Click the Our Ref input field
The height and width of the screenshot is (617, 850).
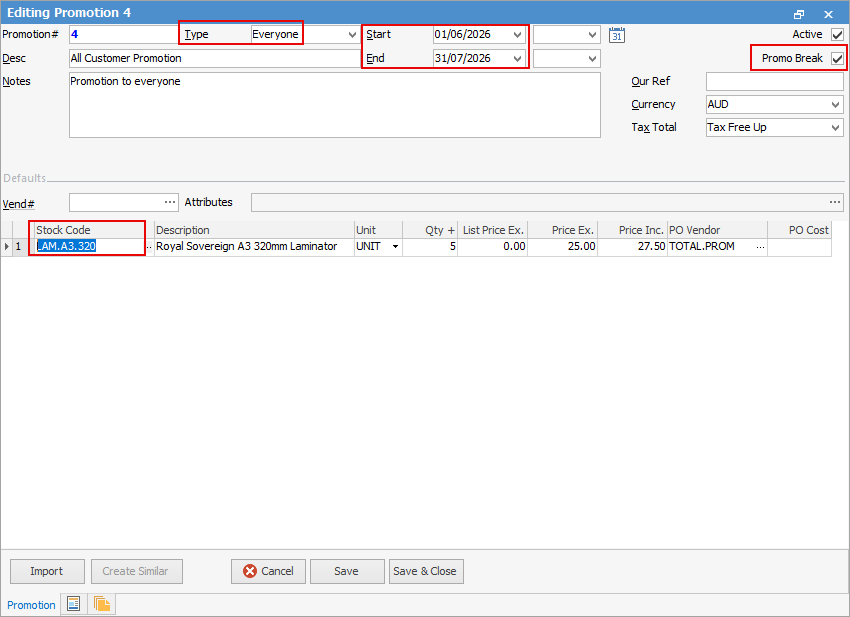click(x=774, y=82)
